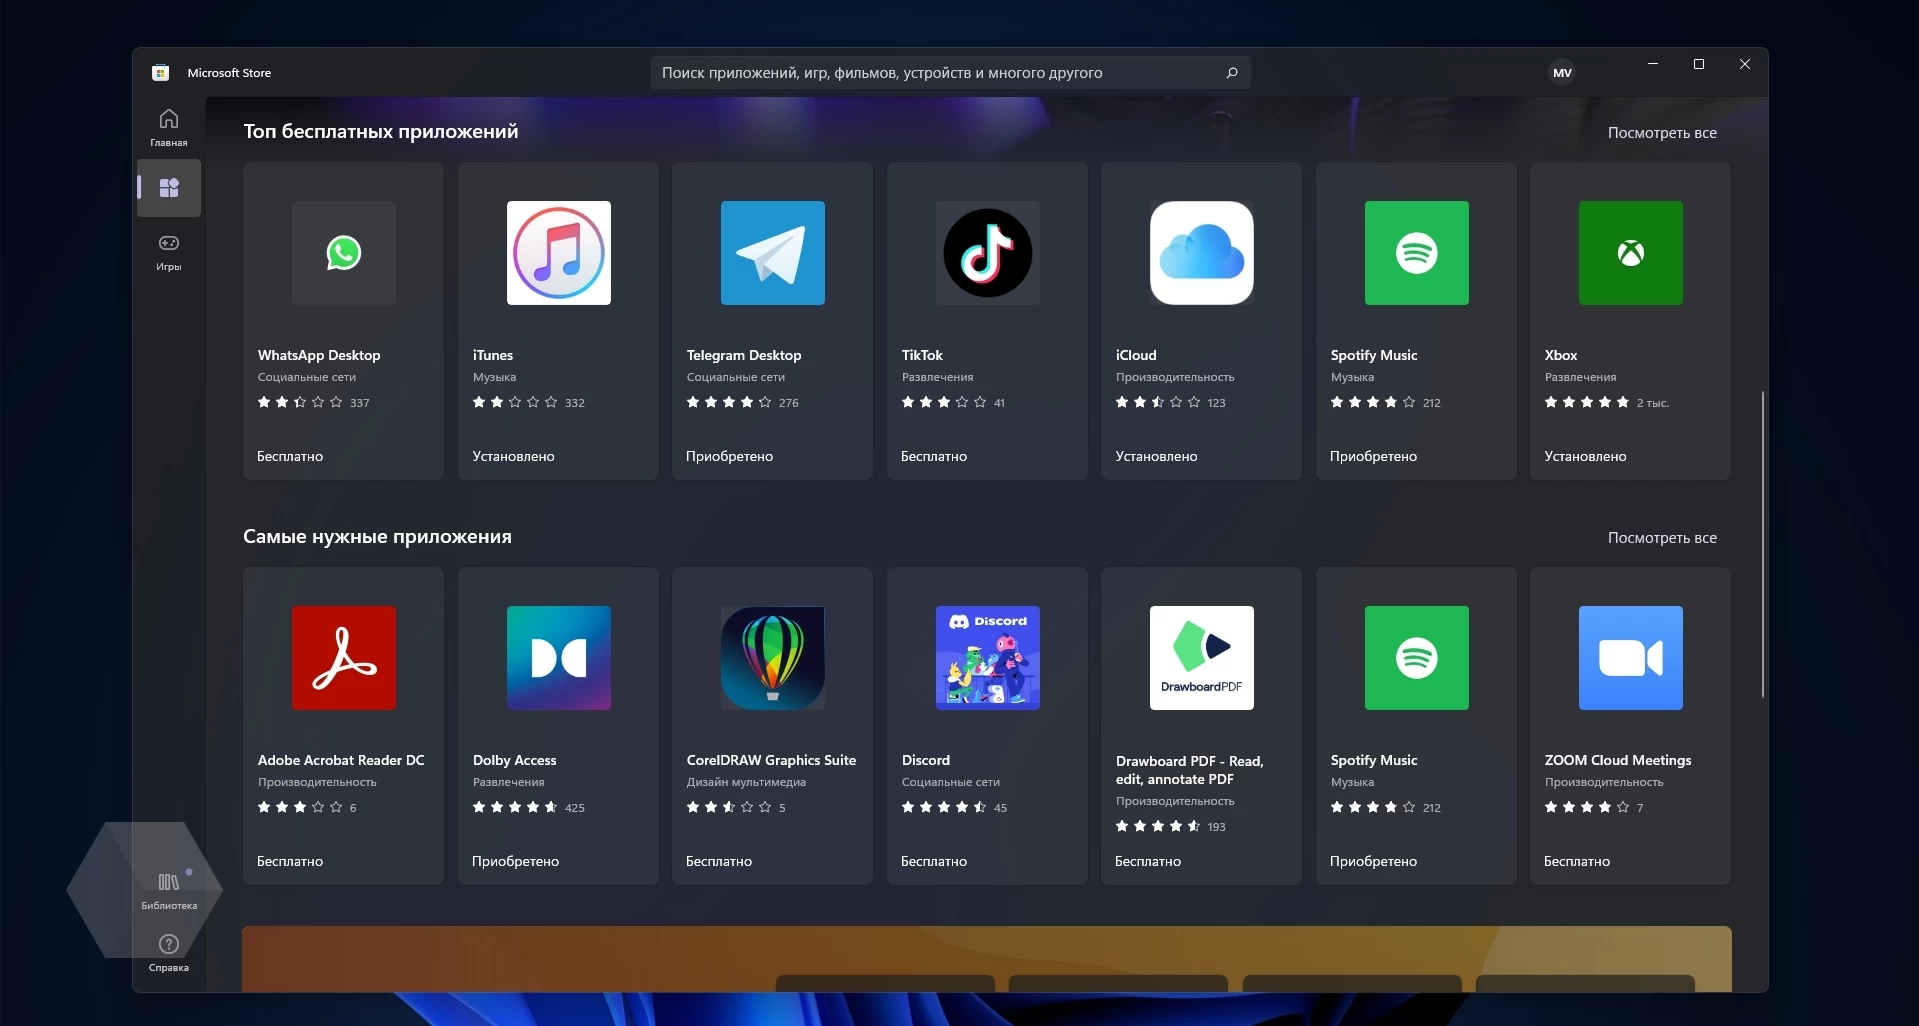Click the Самые нужные приложения heading
This screenshot has width=1919, height=1026.
click(377, 537)
